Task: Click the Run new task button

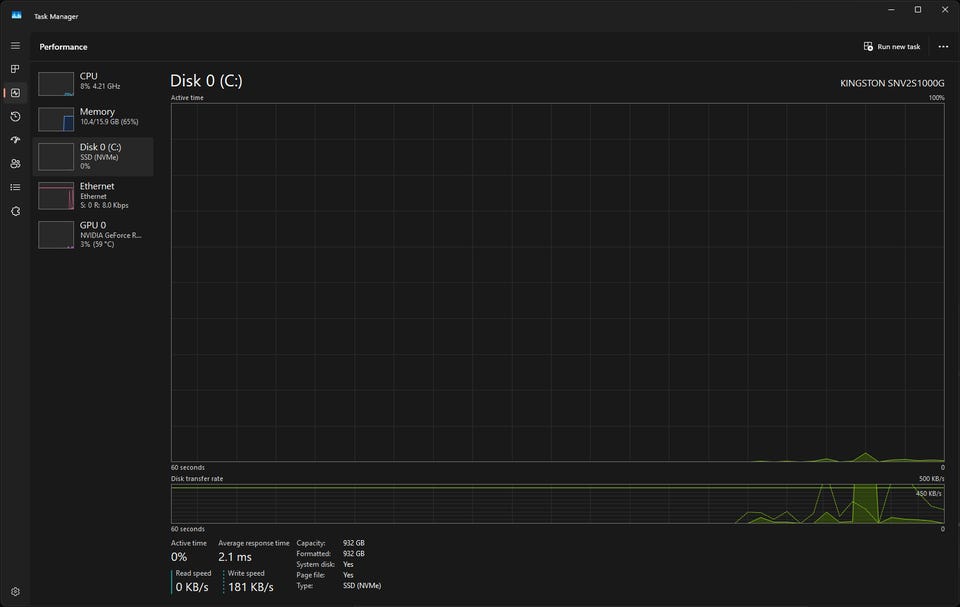Action: [x=892, y=47]
